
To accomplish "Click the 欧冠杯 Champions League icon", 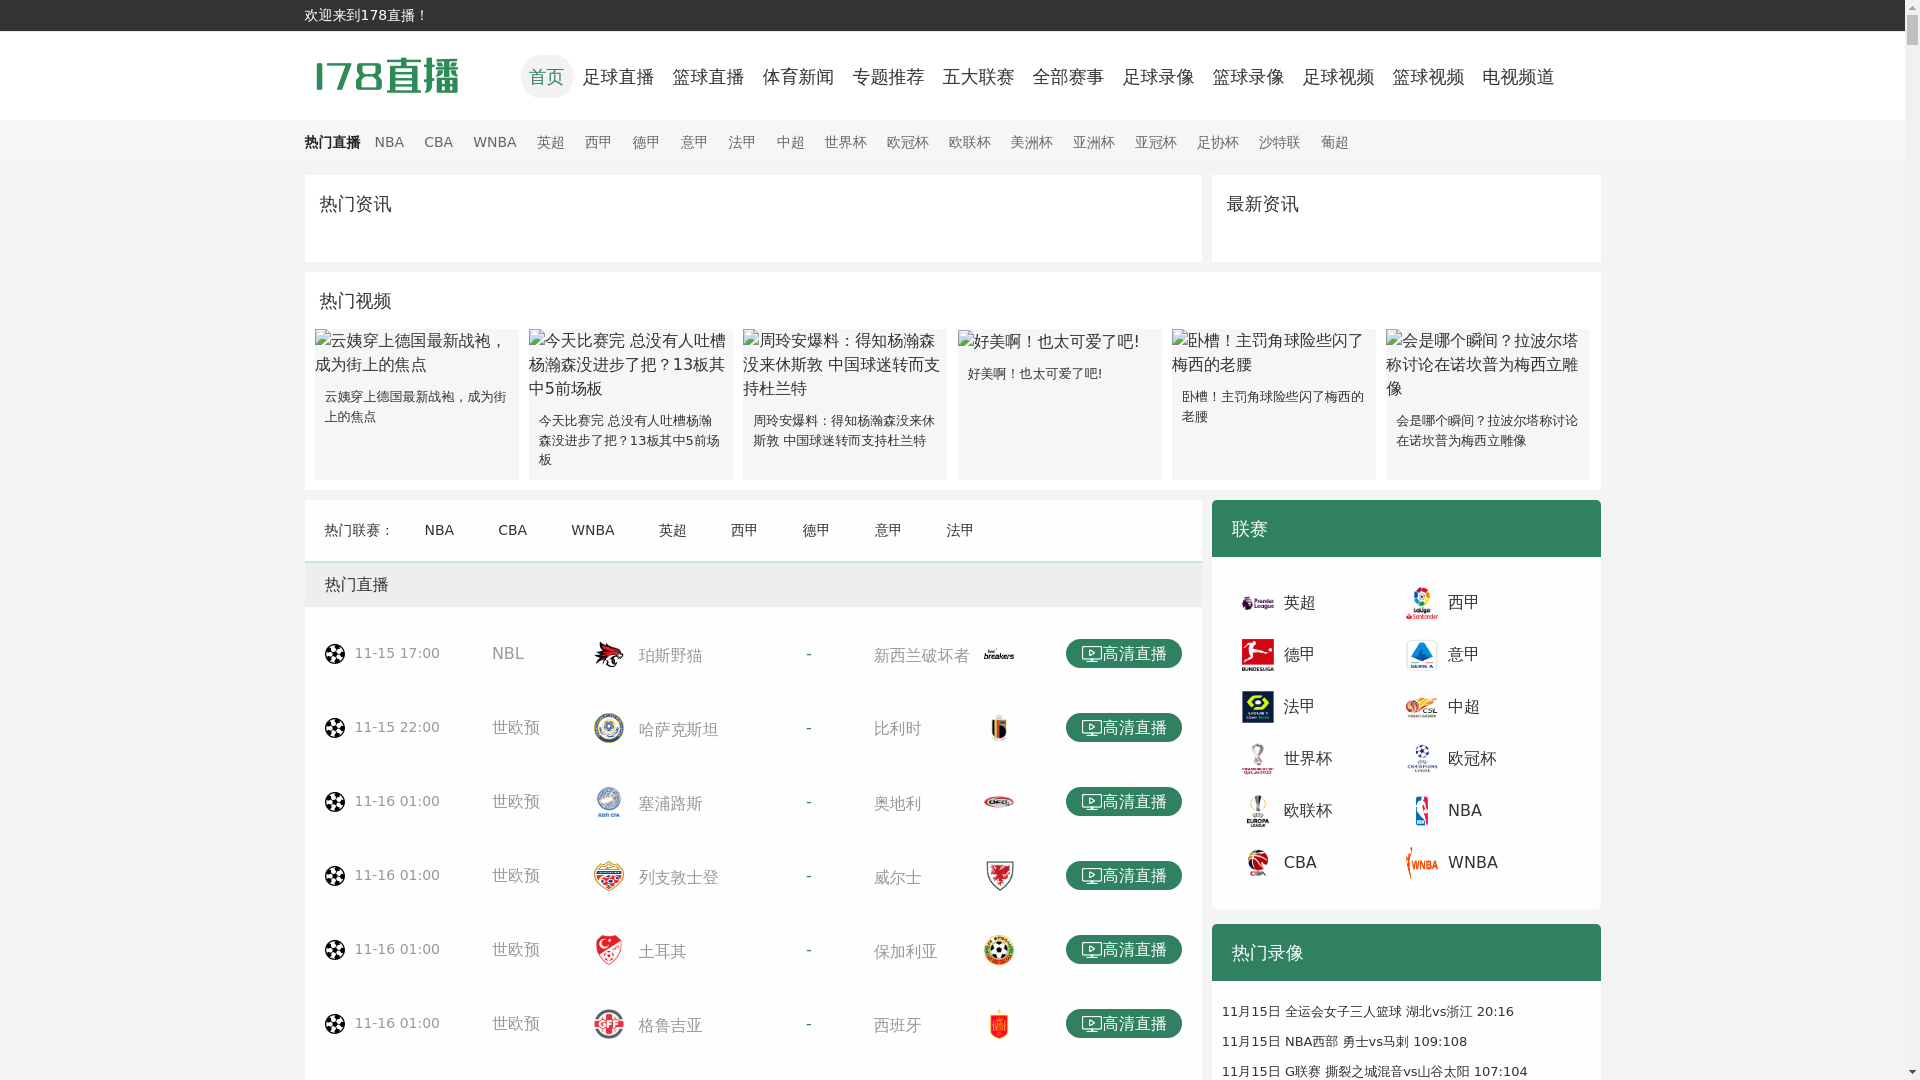I will 1421,759.
